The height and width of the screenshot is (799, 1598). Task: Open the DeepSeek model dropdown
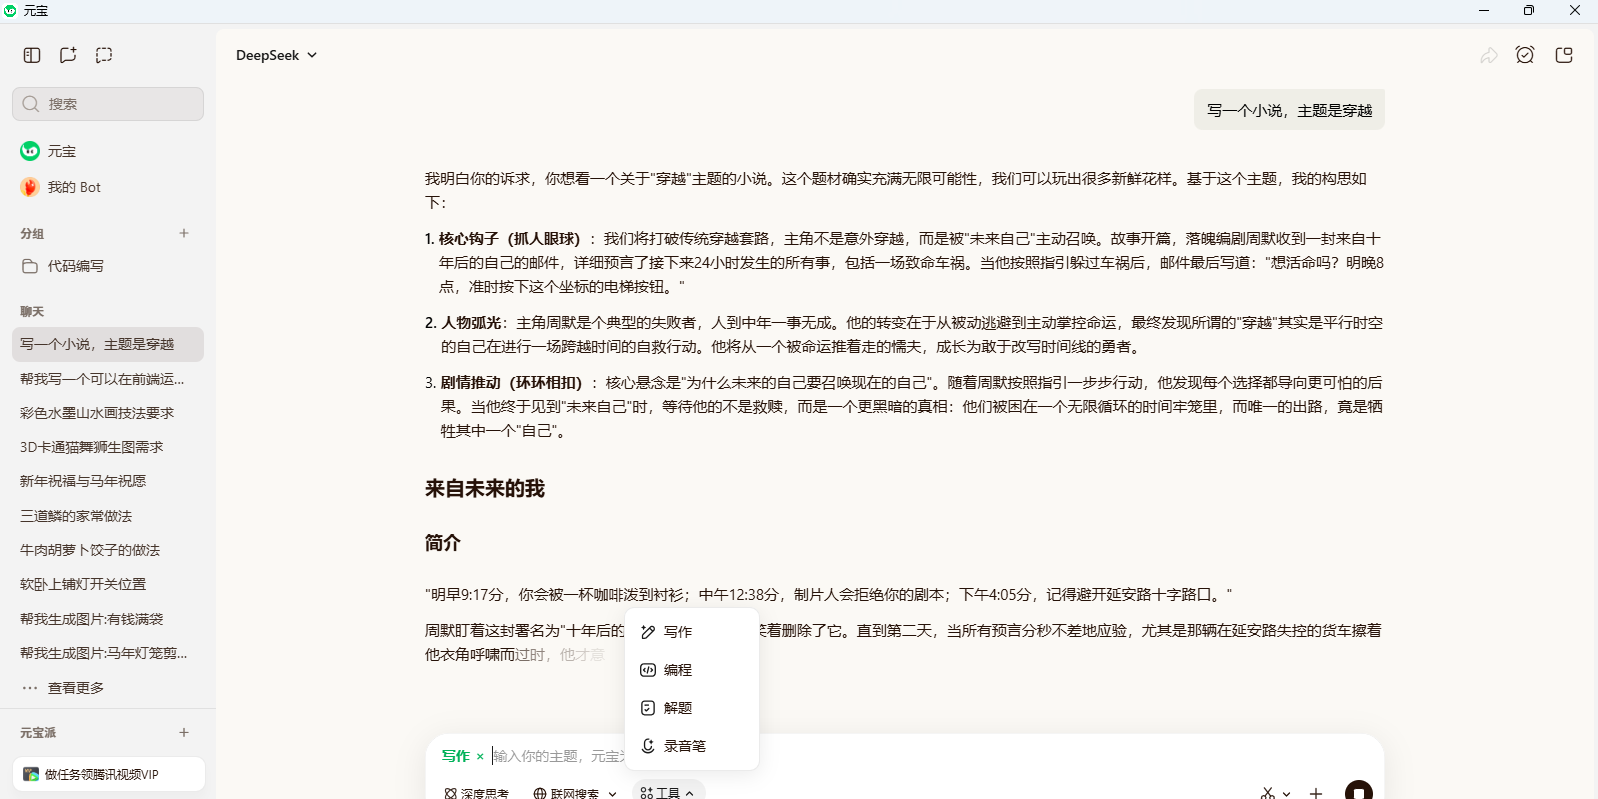click(276, 55)
